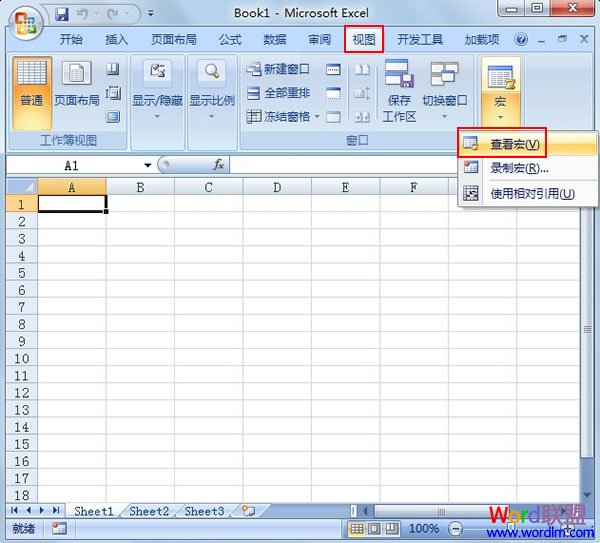
Task: Switch to Sheet1 tab
Action: [x=94, y=511]
